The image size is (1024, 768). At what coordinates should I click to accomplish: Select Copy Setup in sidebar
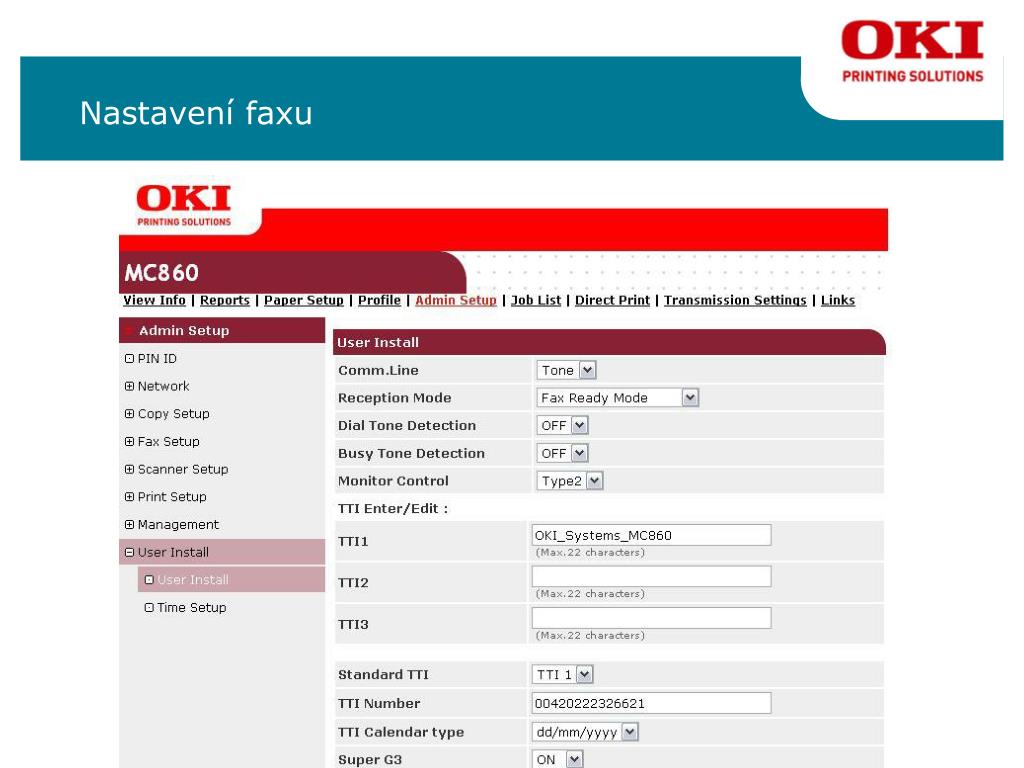(174, 413)
